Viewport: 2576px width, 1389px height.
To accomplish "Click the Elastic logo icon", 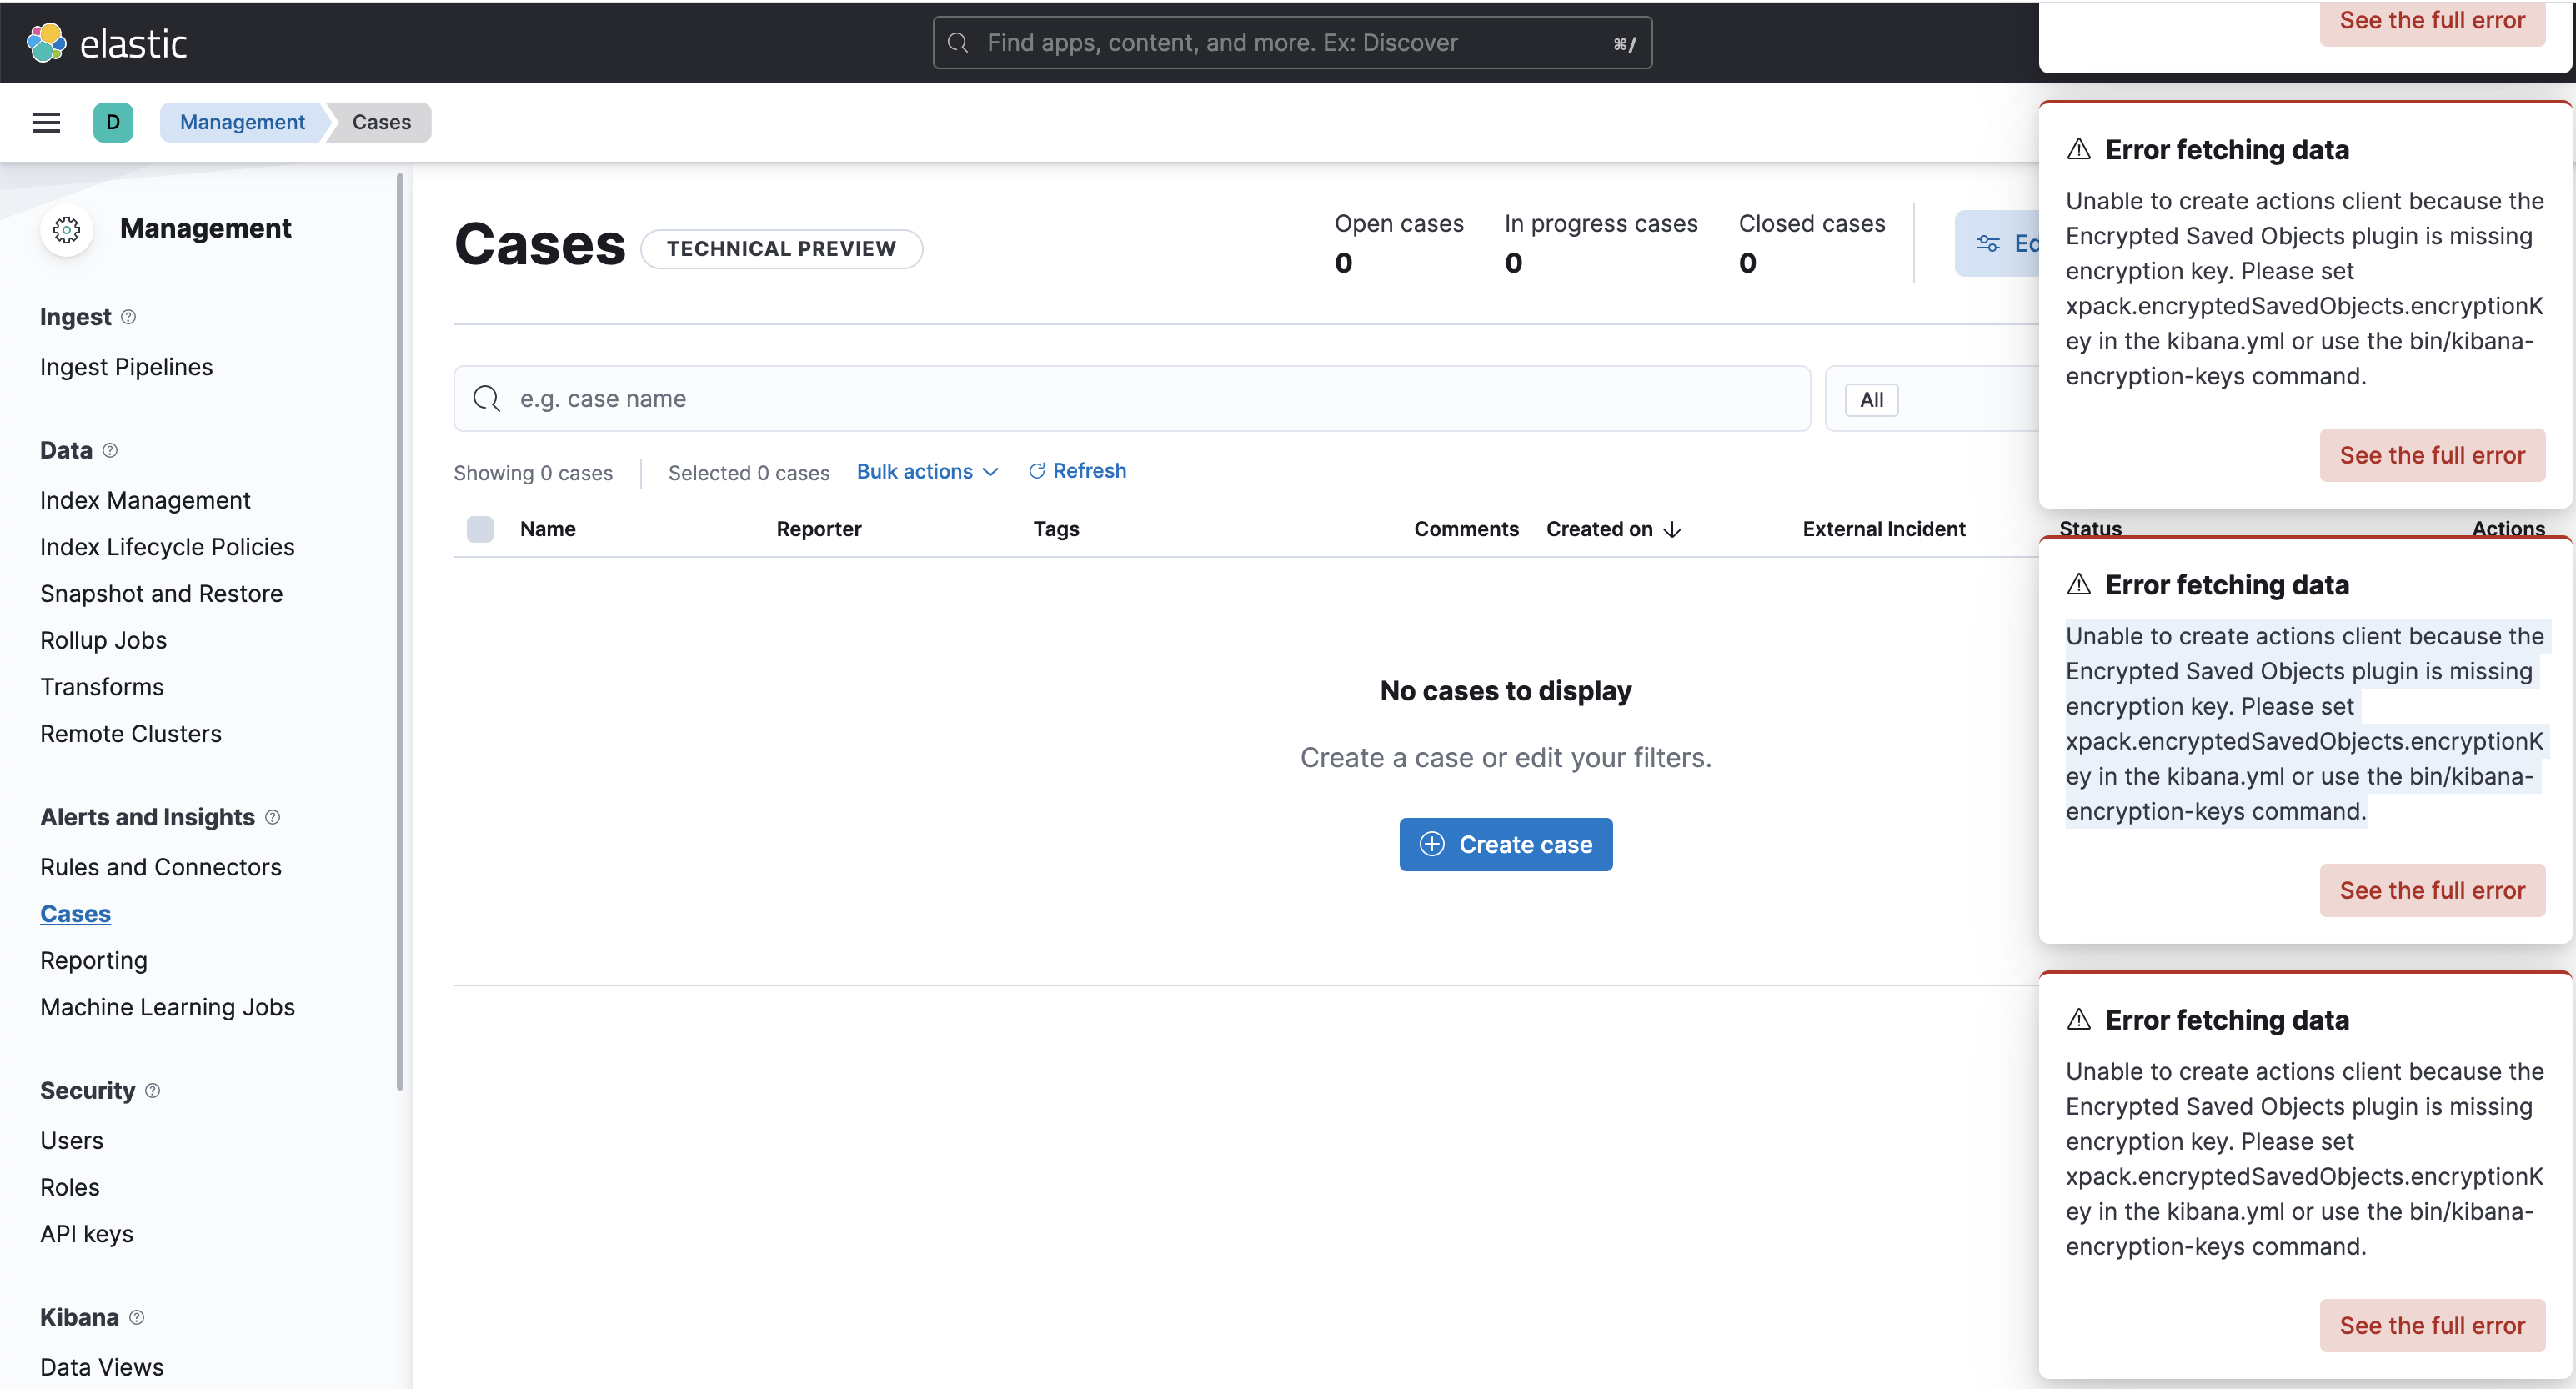I will click(x=46, y=43).
